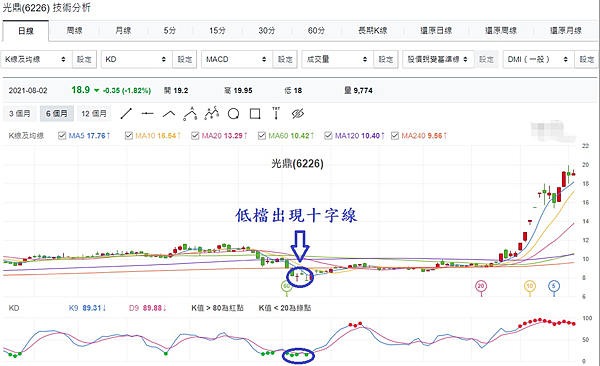Click 設定 next to KD dropdown
The height and width of the screenshot is (366, 600).
[x=184, y=59]
